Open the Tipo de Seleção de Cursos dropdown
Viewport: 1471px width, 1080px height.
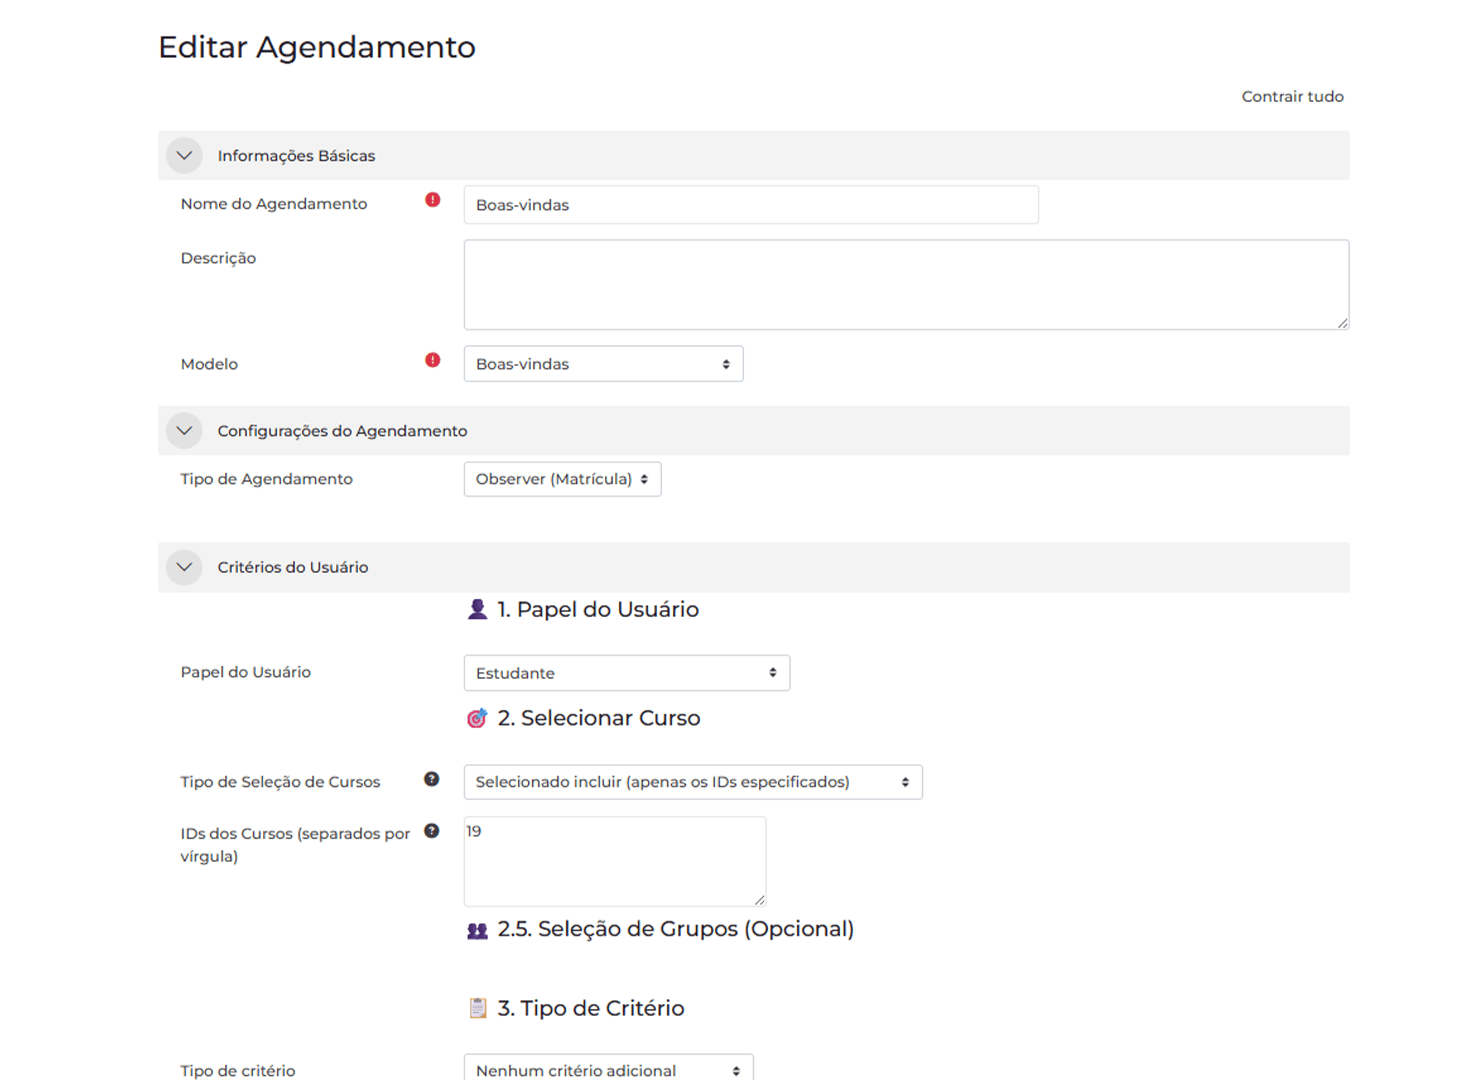[x=692, y=782]
